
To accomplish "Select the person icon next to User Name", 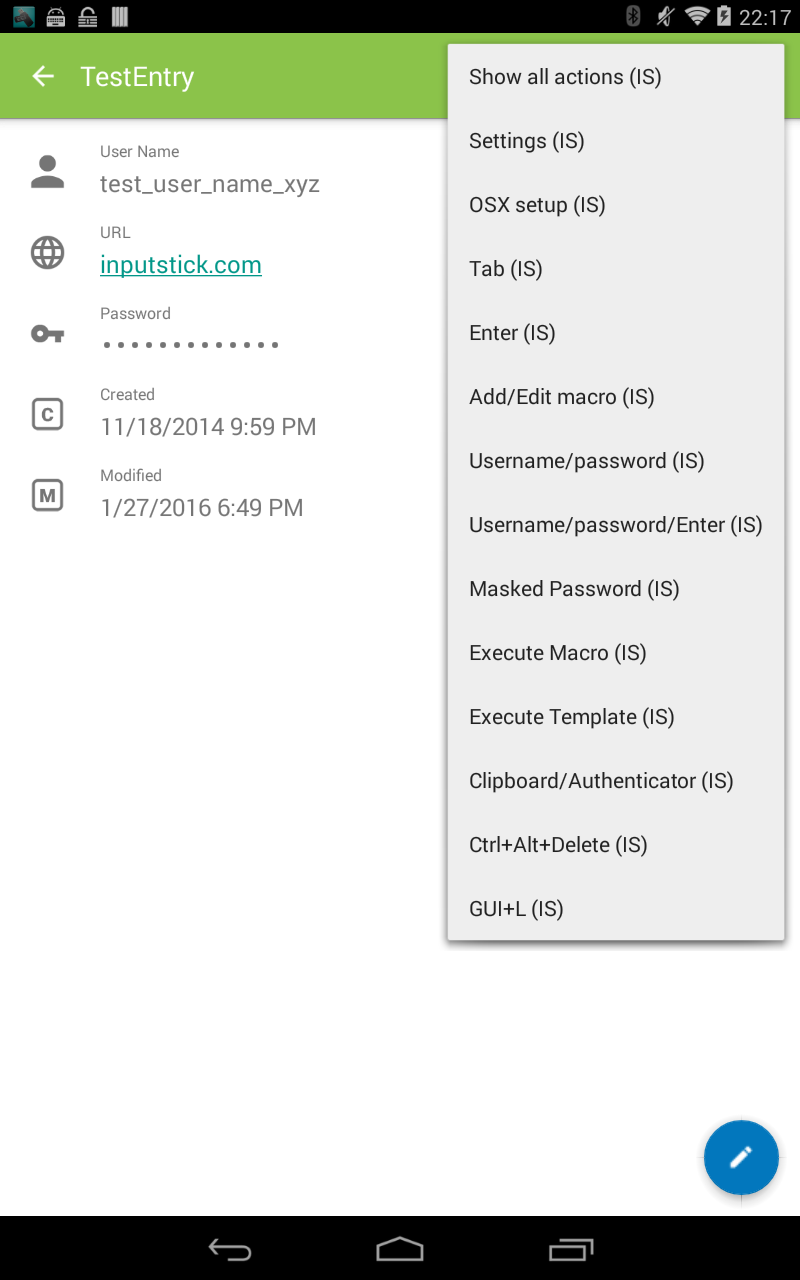I will click(x=47, y=170).
